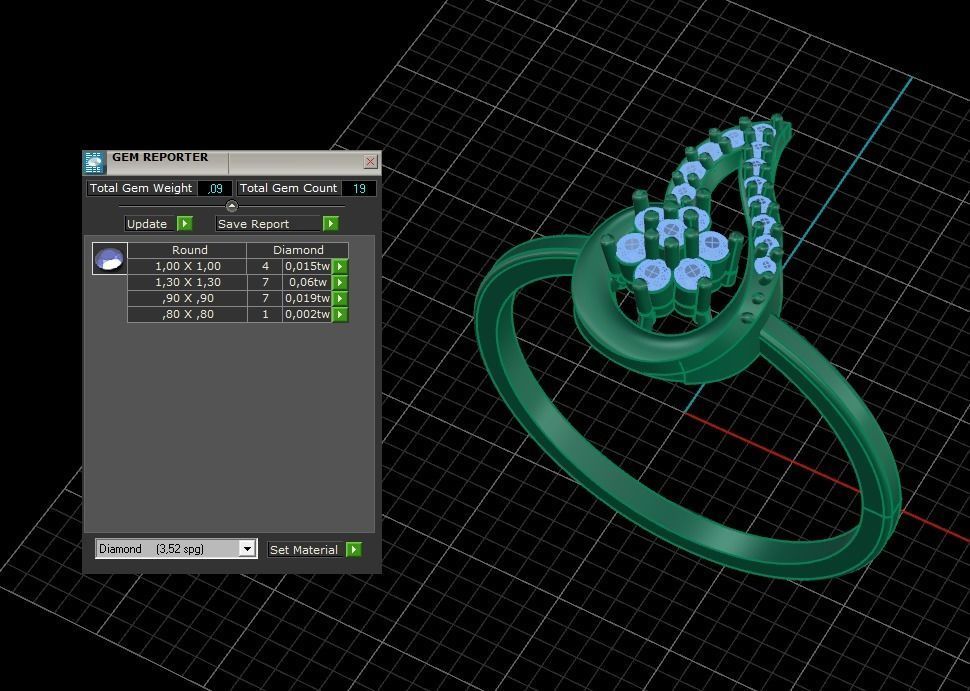Click the count 1 in the ,80 row
The image size is (970, 691).
pyautogui.click(x=265, y=315)
